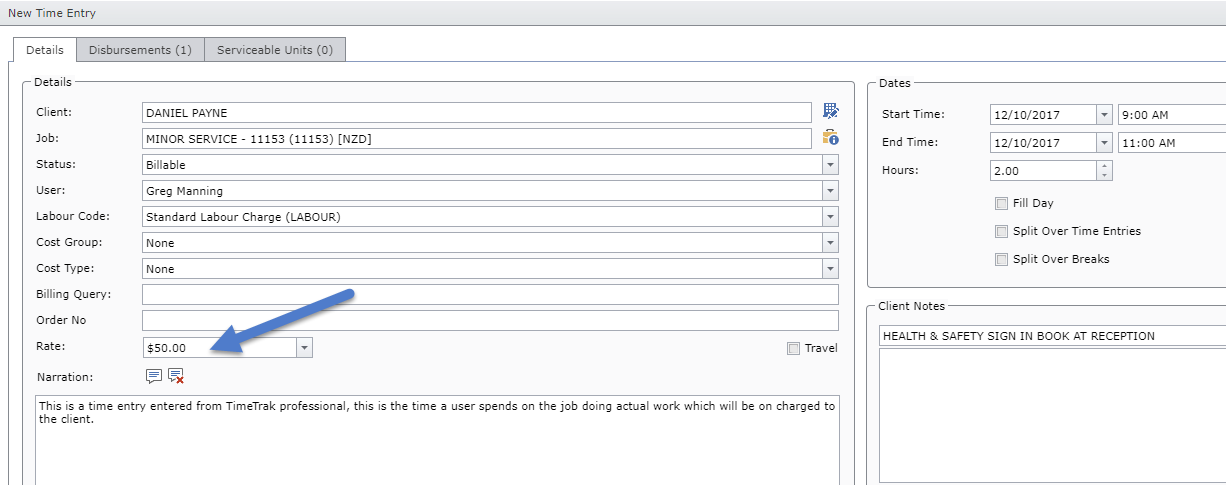
Task: Switch to the Disbursements (1) tab
Action: pyautogui.click(x=140, y=50)
